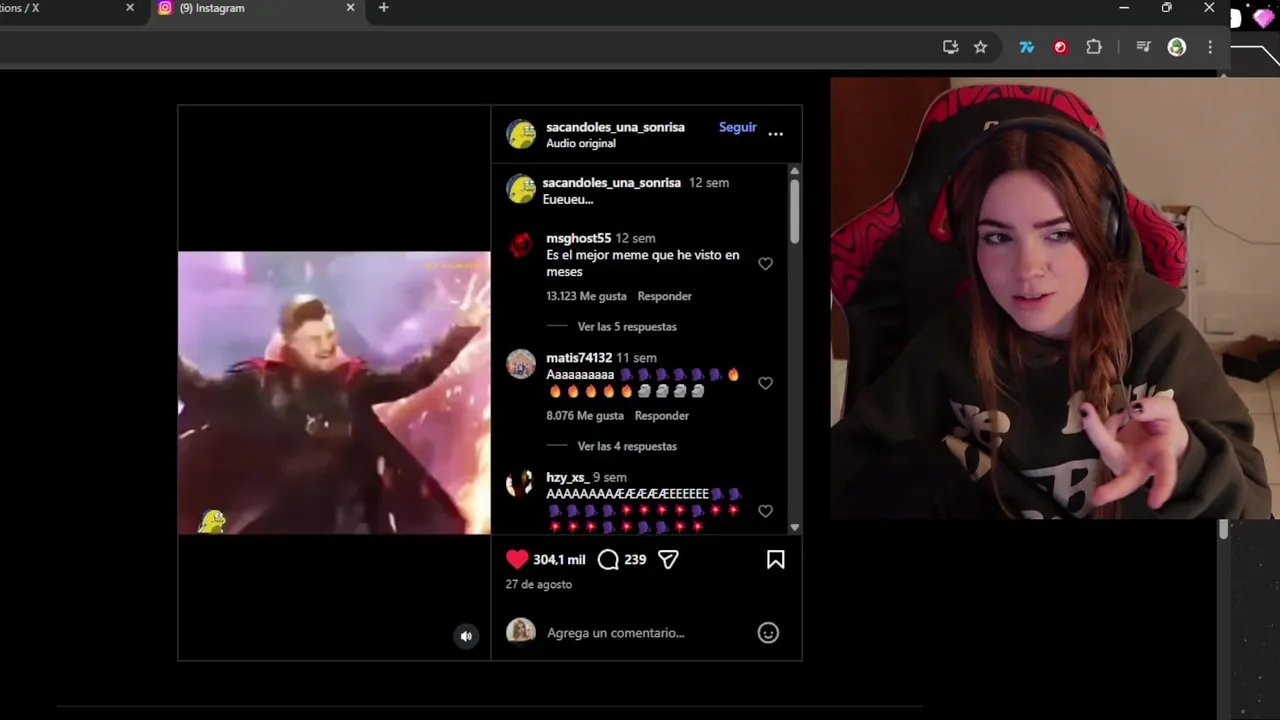
Task: Reply to matis74132 with Responder
Action: [x=661, y=415]
